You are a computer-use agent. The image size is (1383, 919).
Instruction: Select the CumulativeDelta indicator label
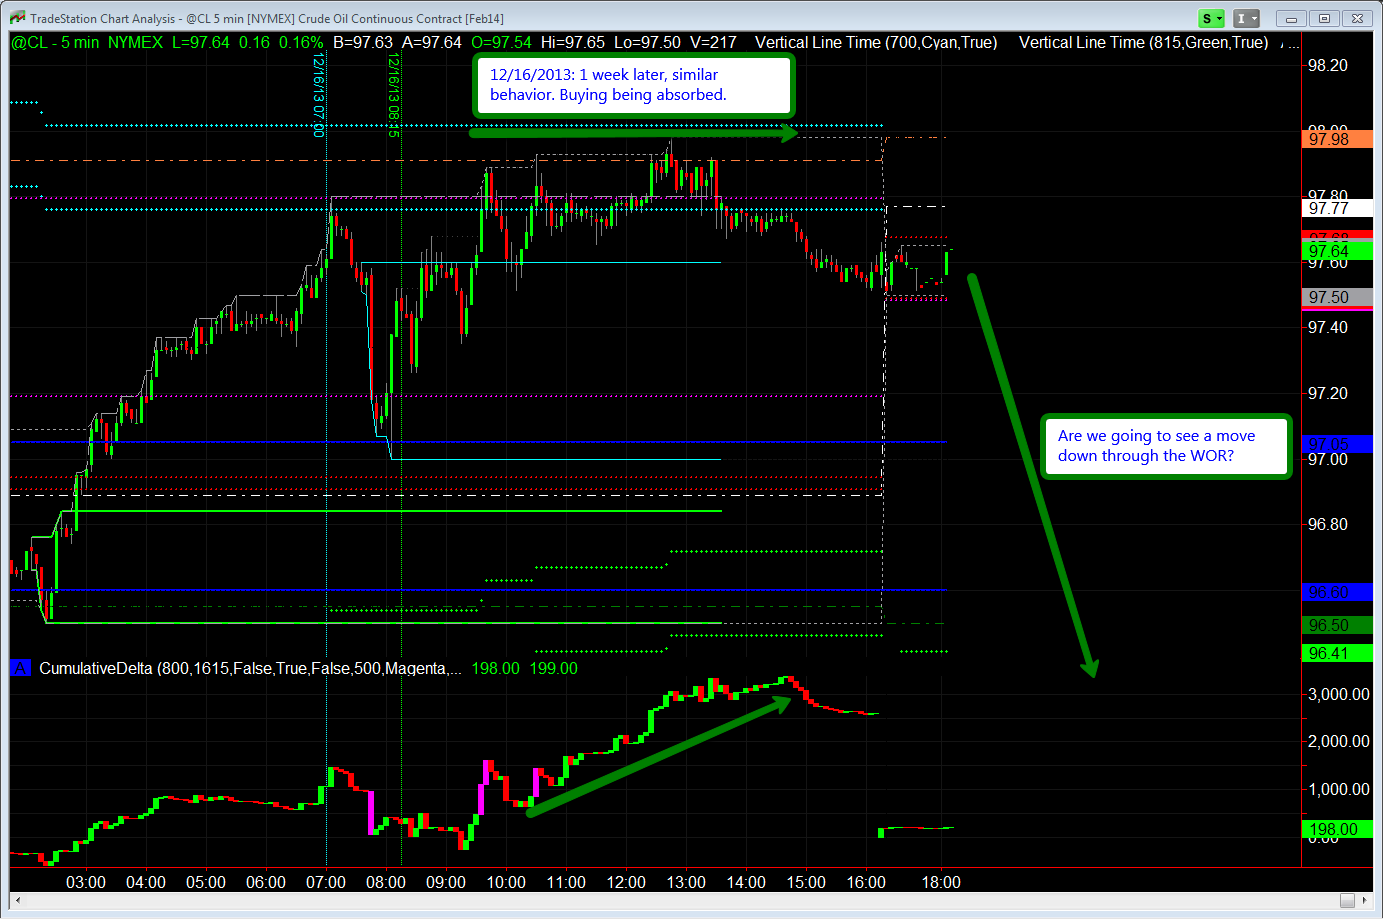pyautogui.click(x=251, y=668)
